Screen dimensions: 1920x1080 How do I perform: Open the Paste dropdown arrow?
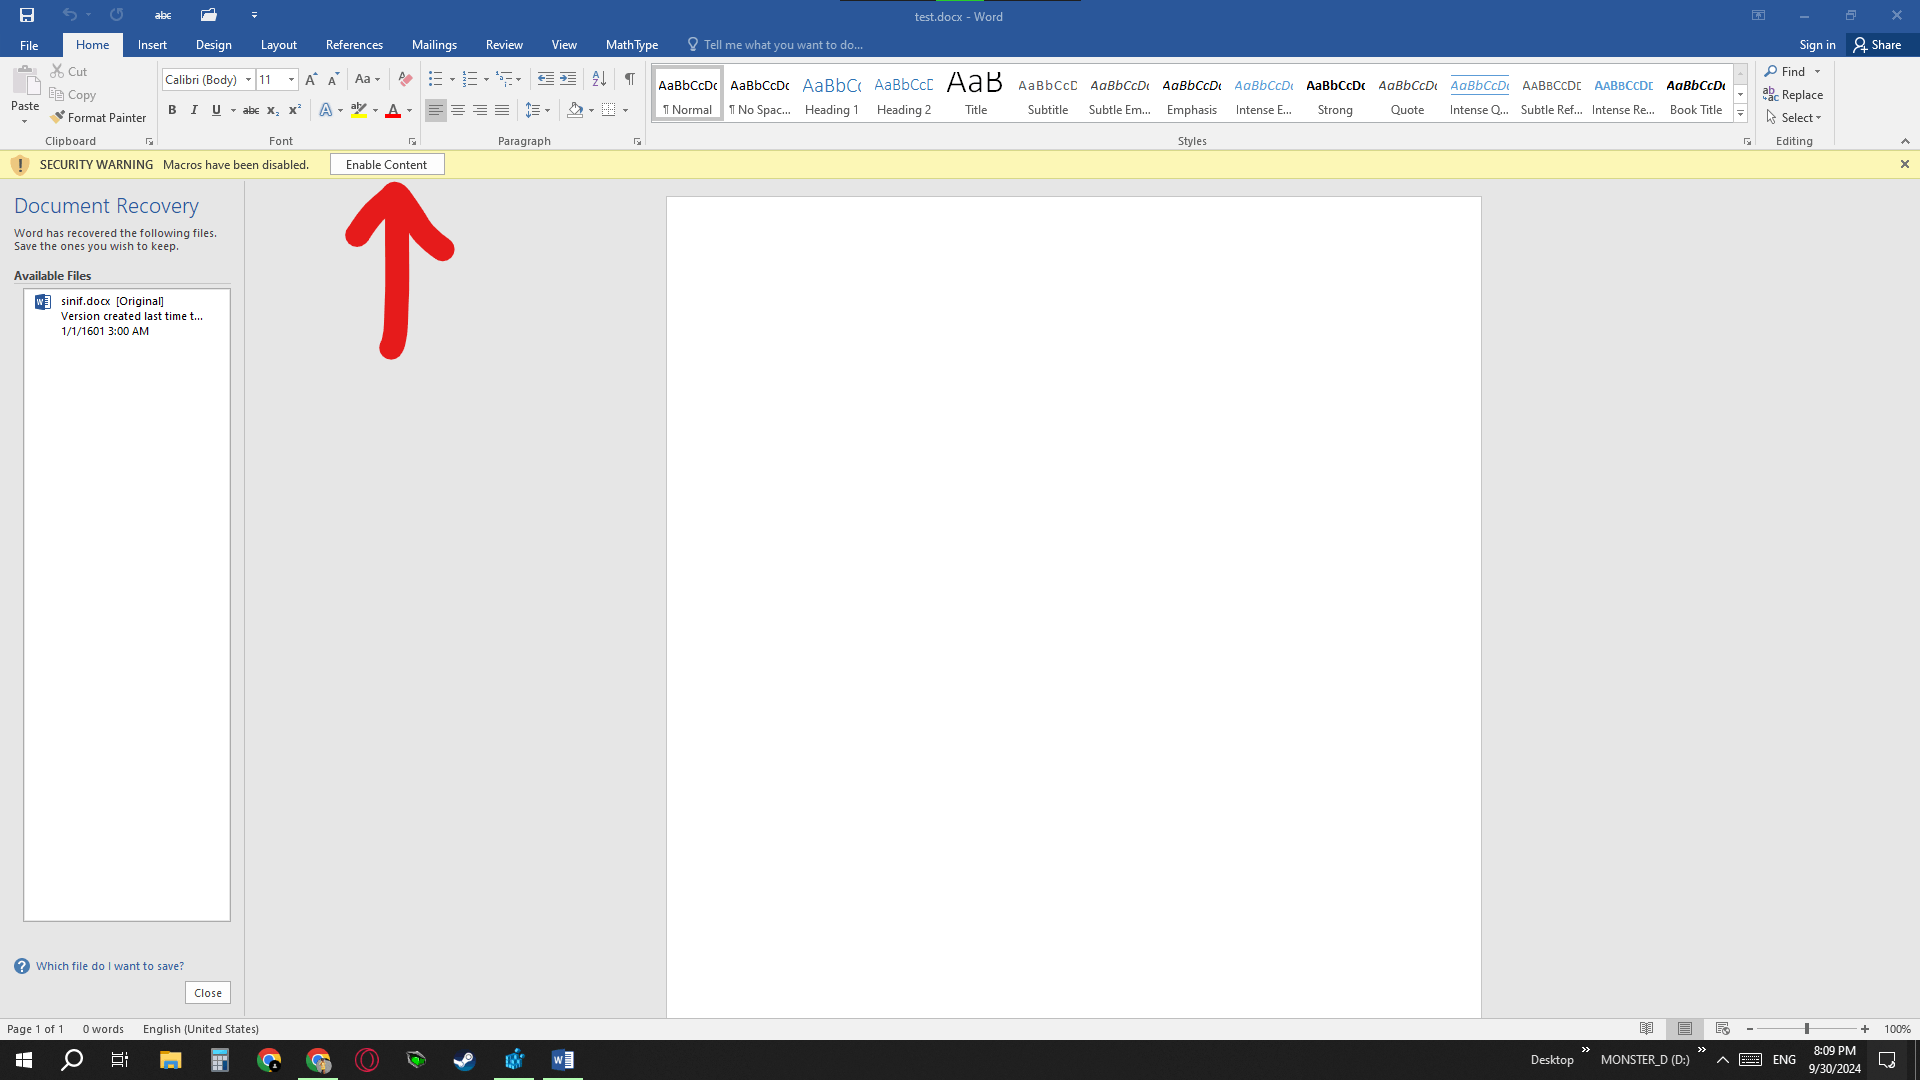tap(25, 121)
